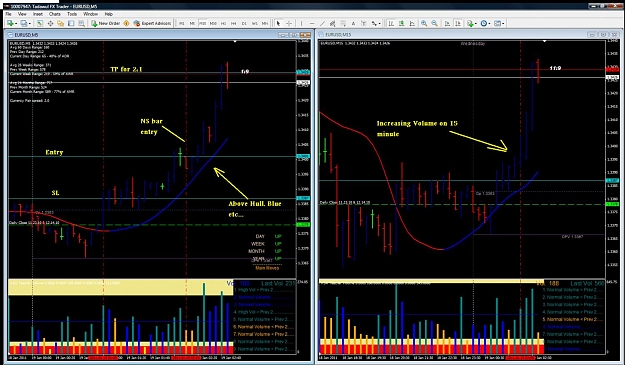
Task: Open the Help menu
Action: 108,14
